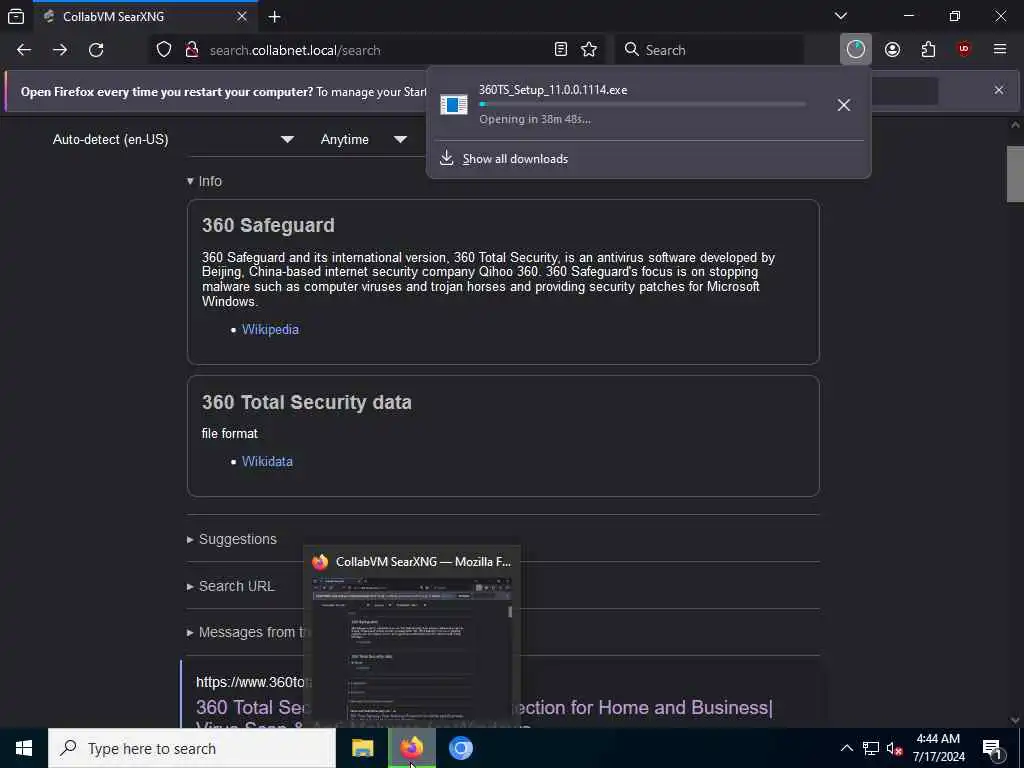Image resolution: width=1024 pixels, height=768 pixels.
Task: Dismiss the Open Firefox startup notification
Action: (999, 90)
